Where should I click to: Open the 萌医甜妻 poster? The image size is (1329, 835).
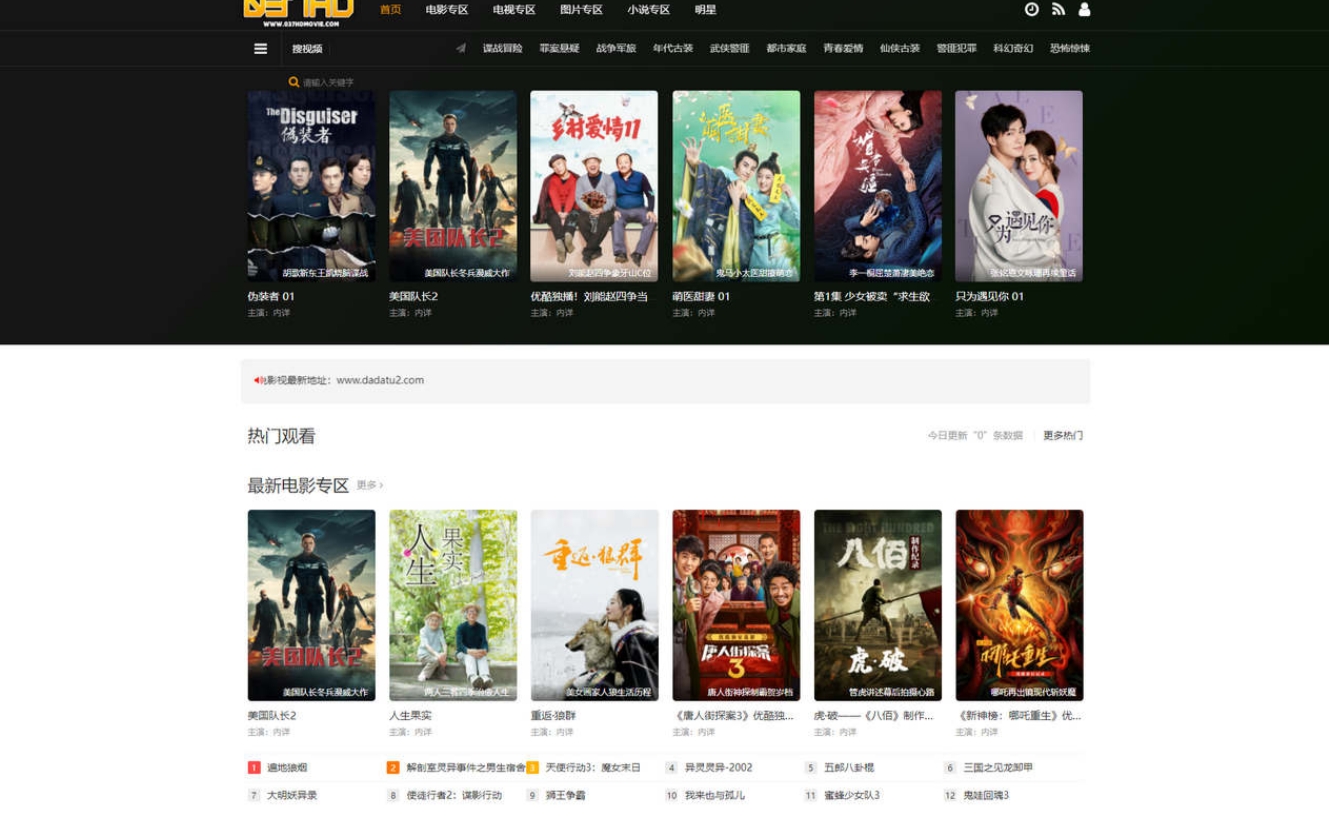(736, 186)
